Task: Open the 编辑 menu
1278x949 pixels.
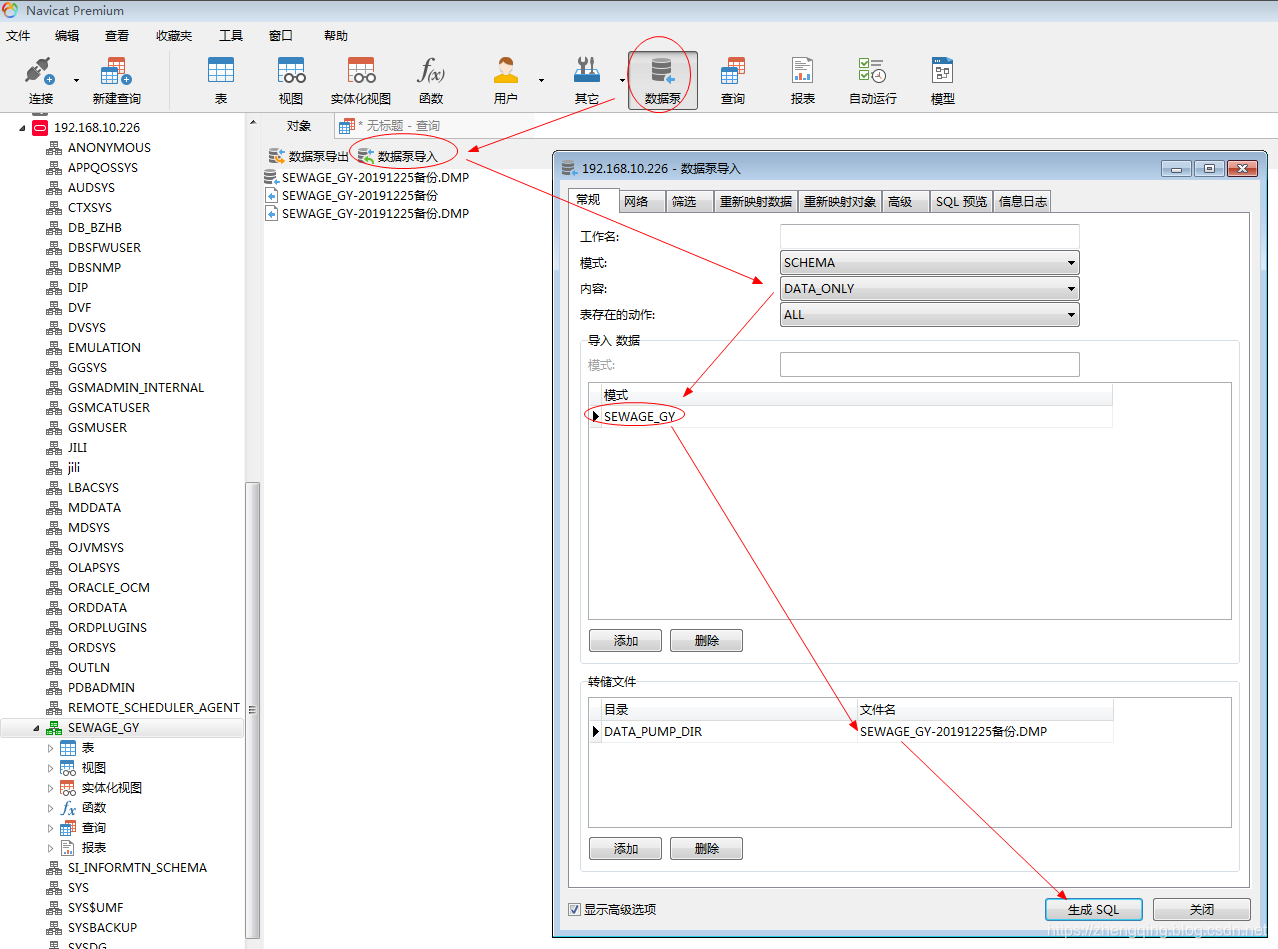Action: coord(67,35)
